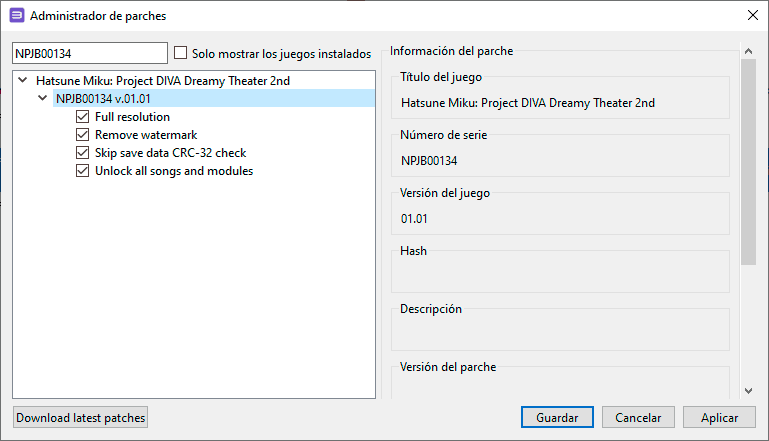Close the patch manager window

(x=753, y=15)
